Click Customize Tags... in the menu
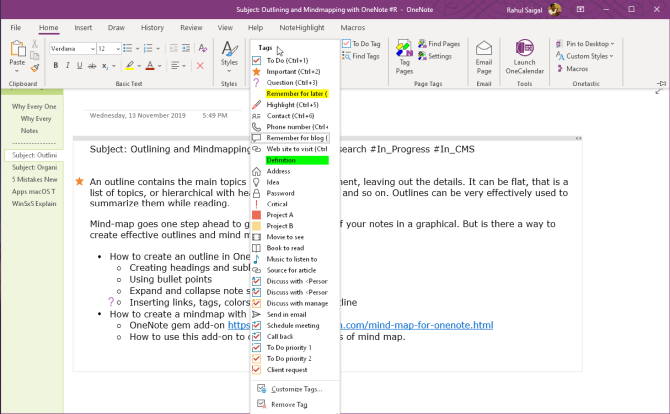 click(x=295, y=389)
